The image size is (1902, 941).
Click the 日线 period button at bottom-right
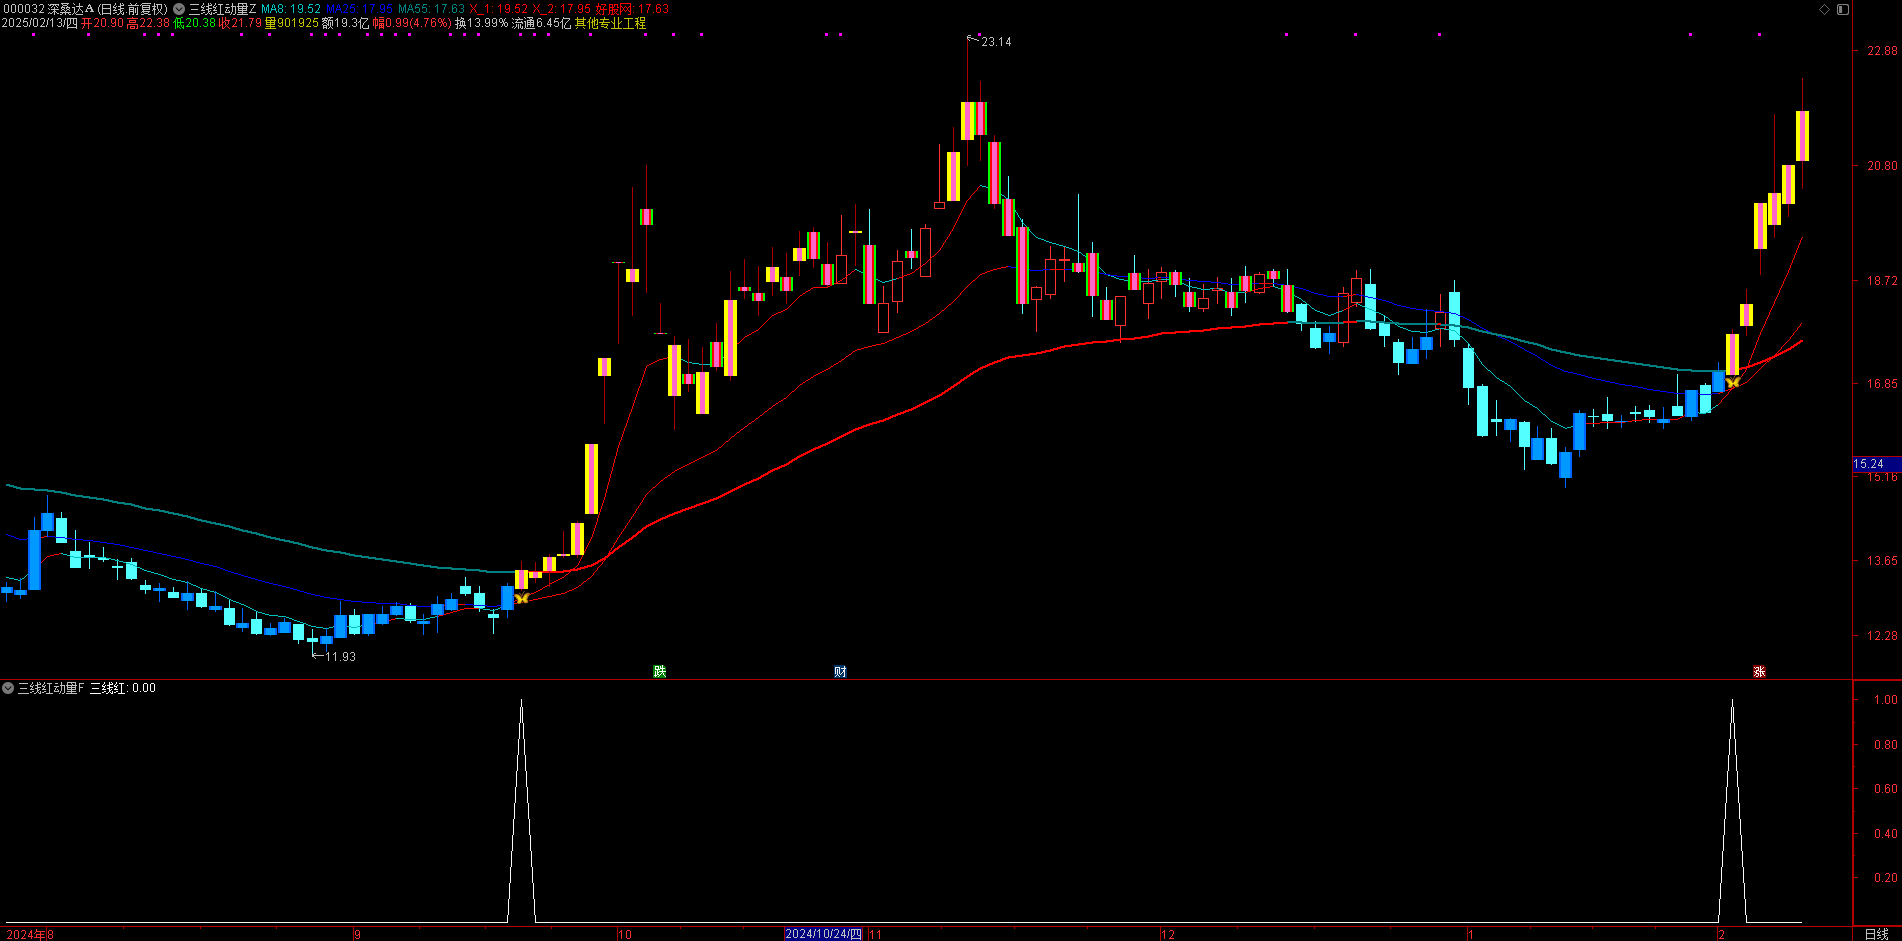[x=1877, y=934]
